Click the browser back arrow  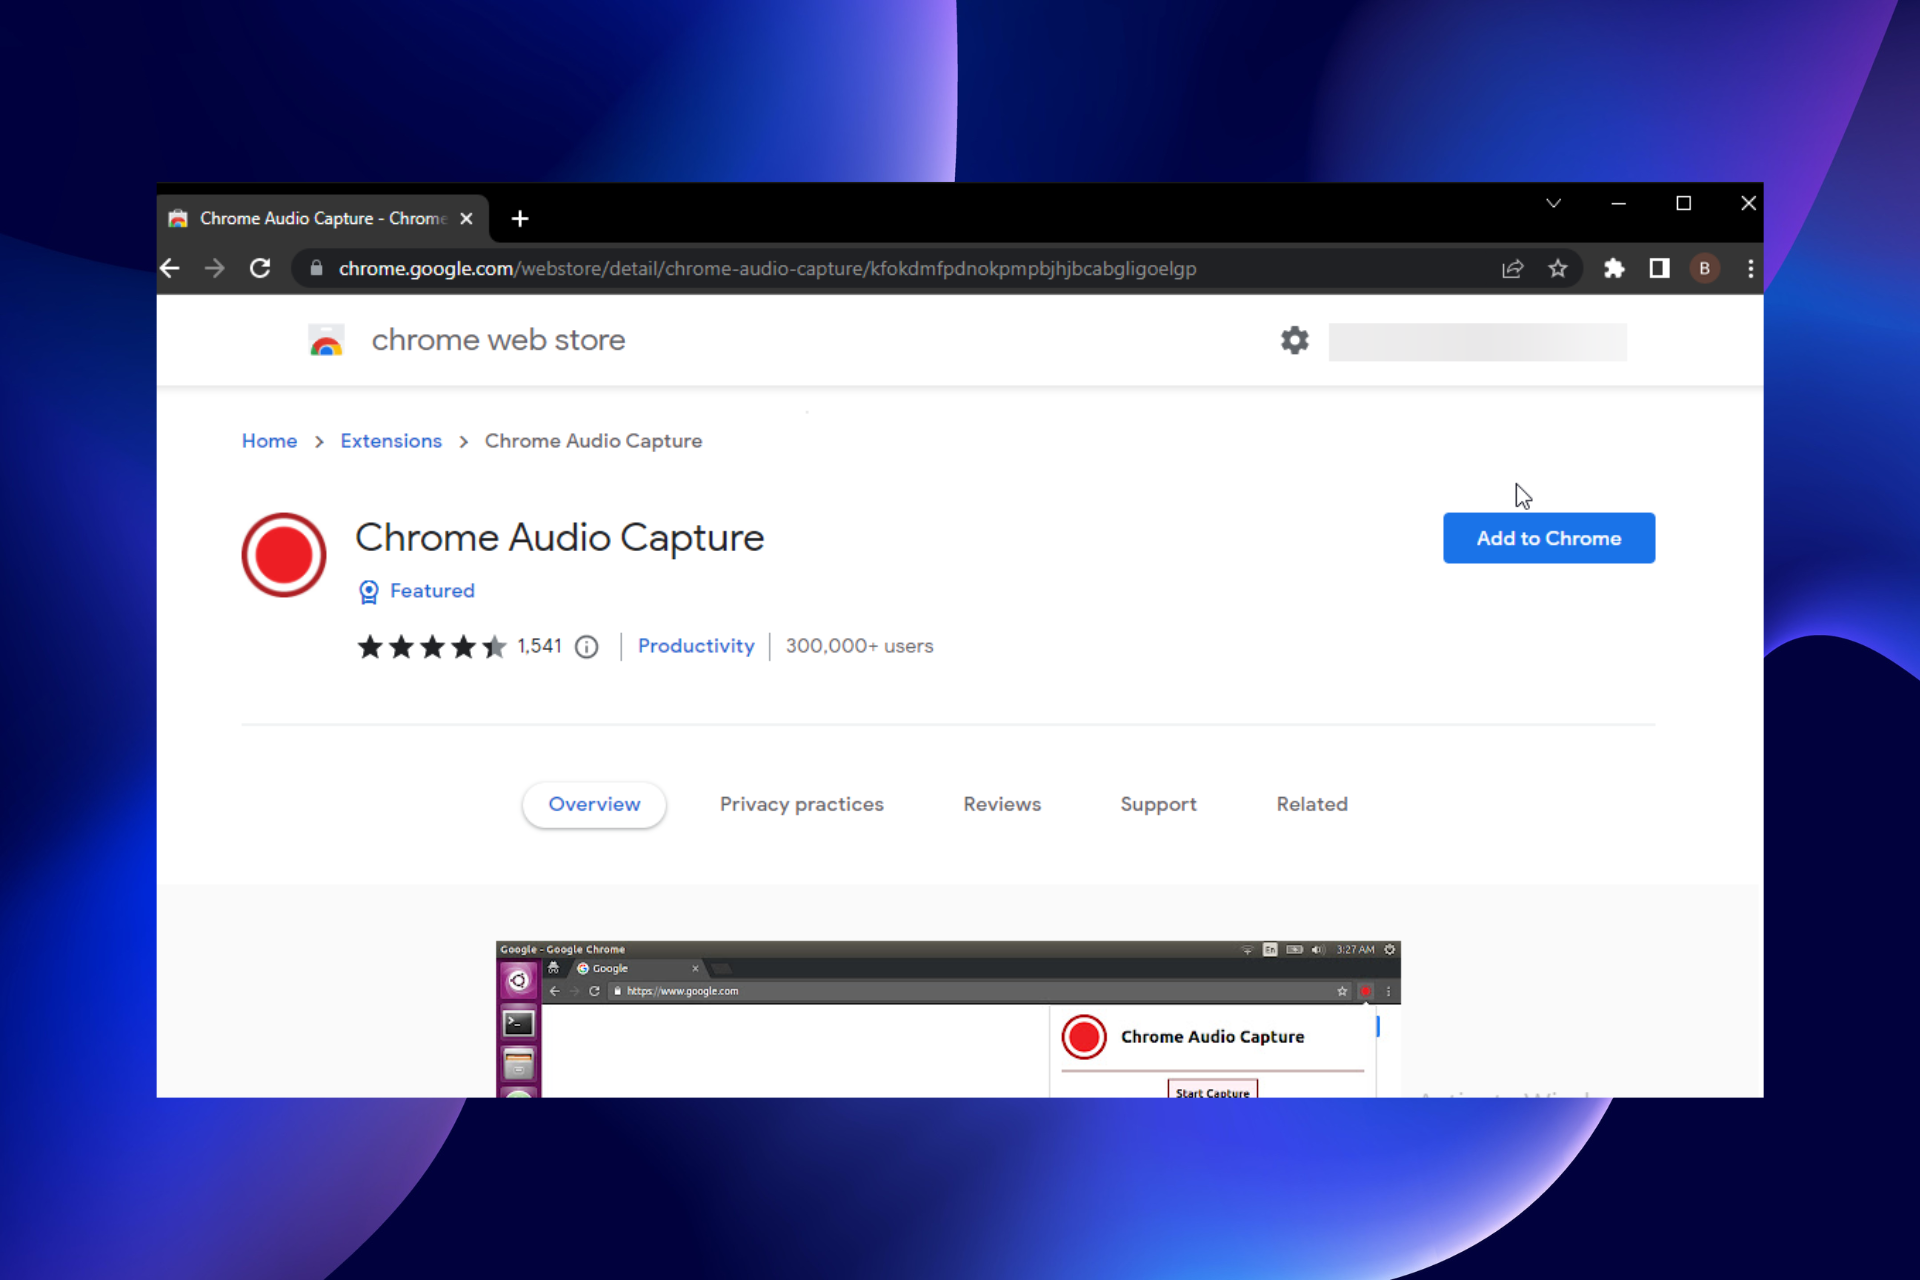[170, 268]
